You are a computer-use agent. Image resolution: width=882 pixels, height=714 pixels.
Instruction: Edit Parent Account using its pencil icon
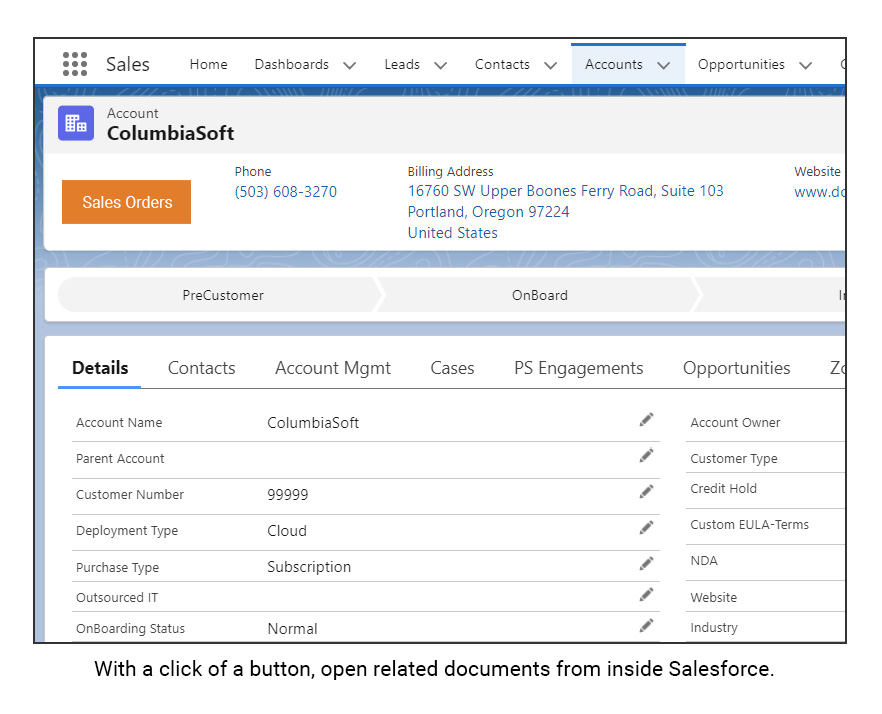coord(646,455)
